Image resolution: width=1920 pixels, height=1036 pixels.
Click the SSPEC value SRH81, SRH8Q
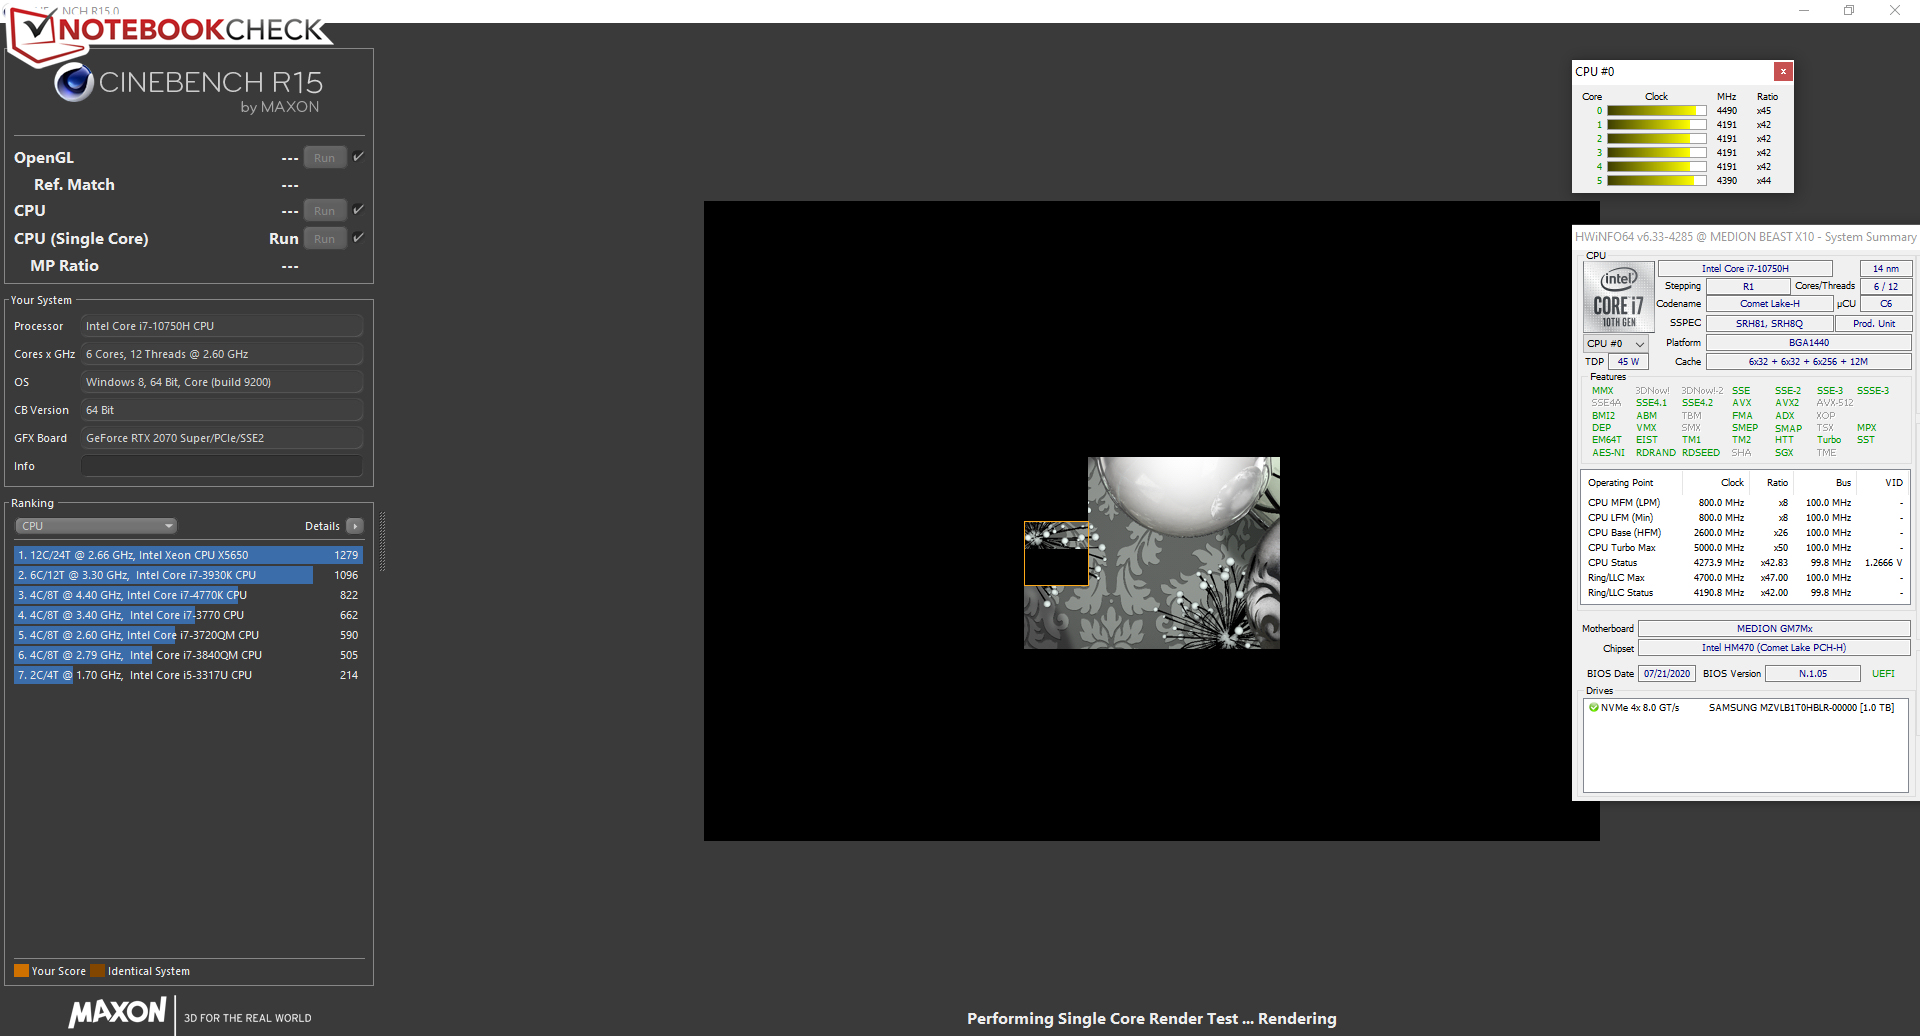coord(1769,323)
